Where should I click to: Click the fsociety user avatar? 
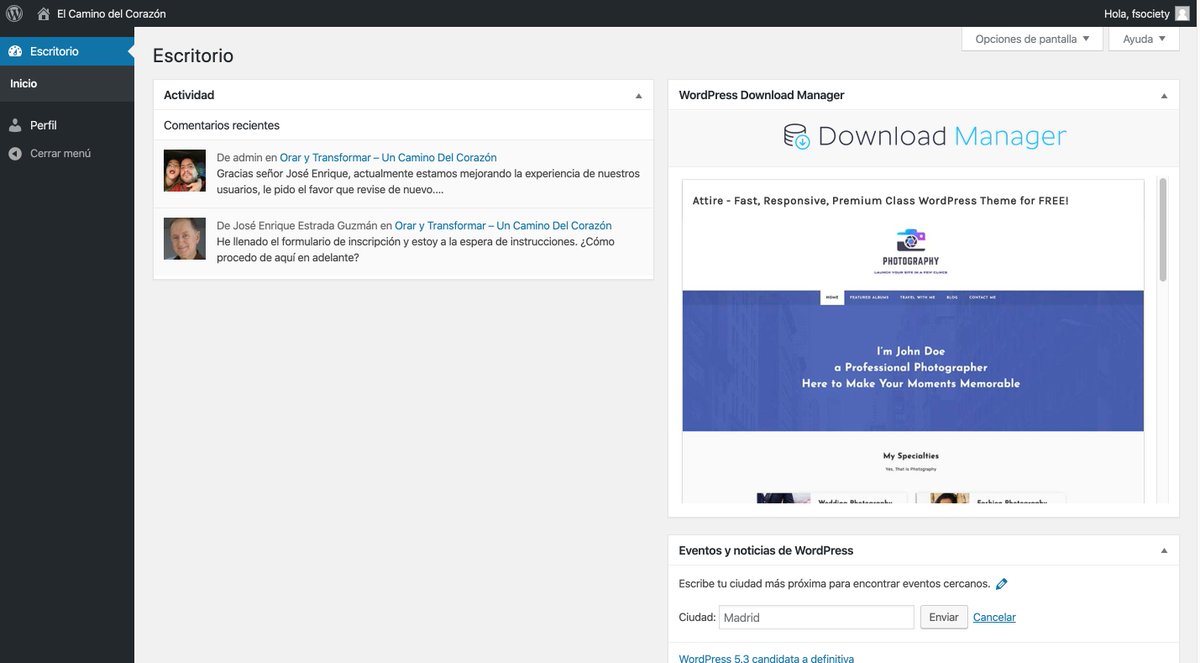click(x=1182, y=14)
